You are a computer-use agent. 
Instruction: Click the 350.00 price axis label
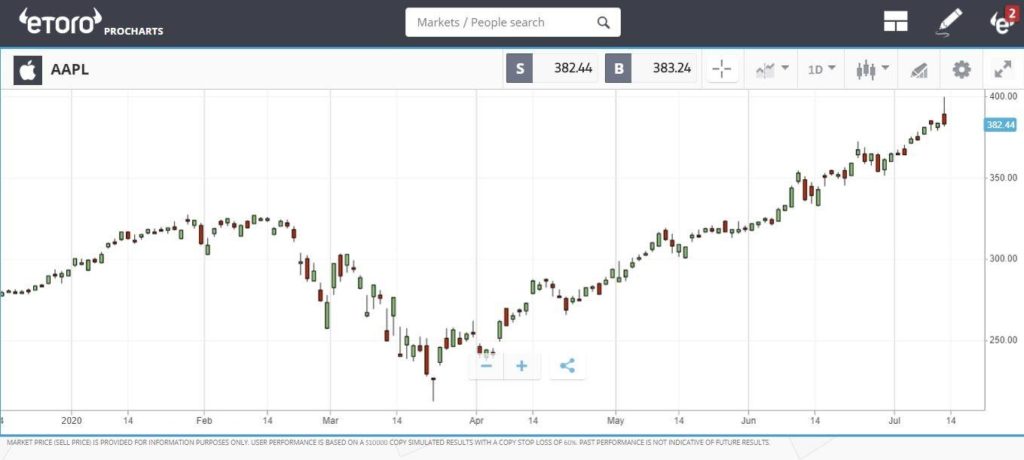click(x=1002, y=177)
